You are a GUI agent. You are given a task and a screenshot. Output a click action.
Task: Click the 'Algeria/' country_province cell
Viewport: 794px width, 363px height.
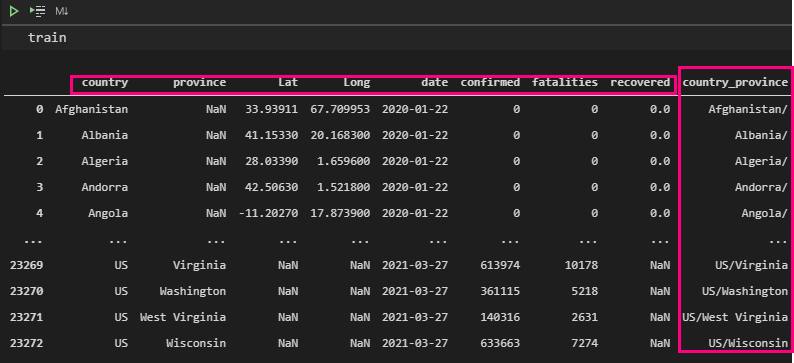click(762, 161)
